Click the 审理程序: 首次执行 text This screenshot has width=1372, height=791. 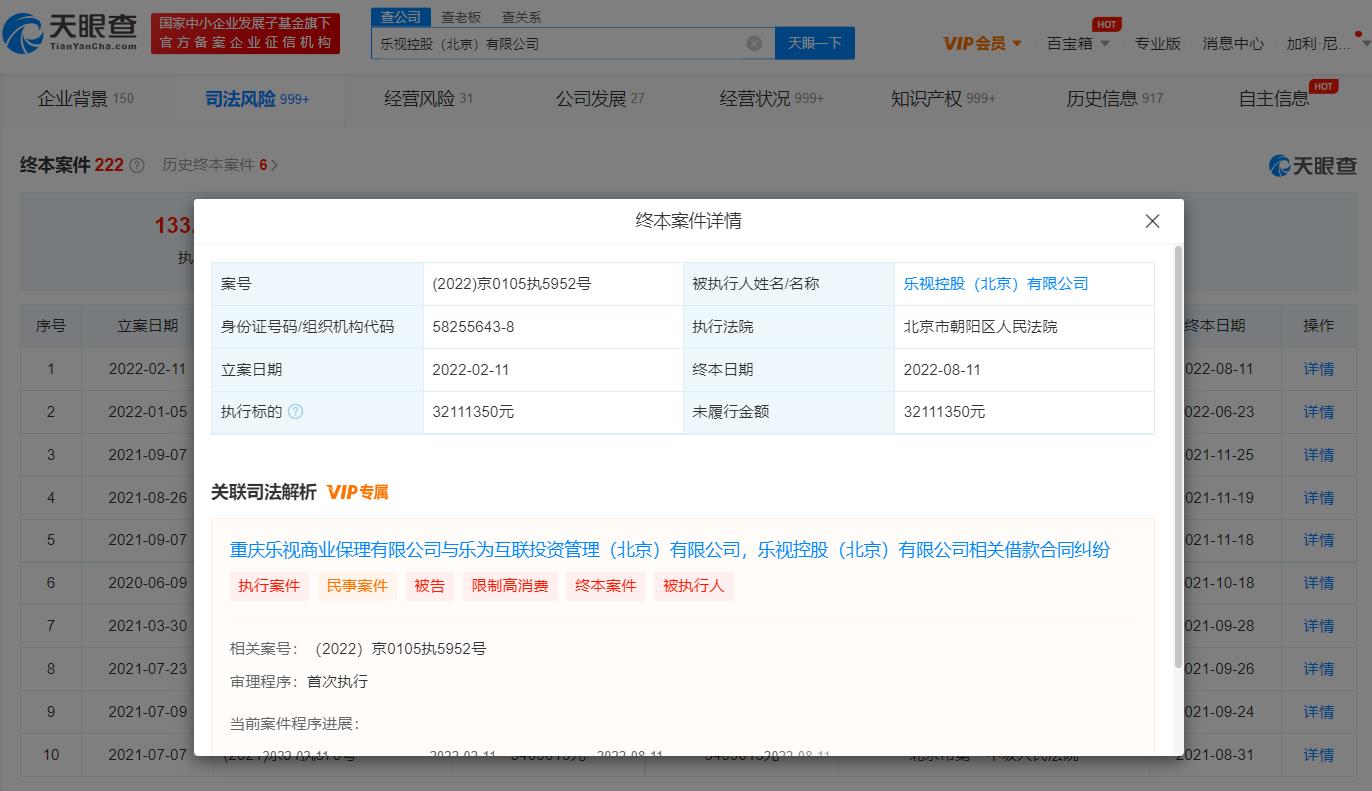click(x=299, y=681)
